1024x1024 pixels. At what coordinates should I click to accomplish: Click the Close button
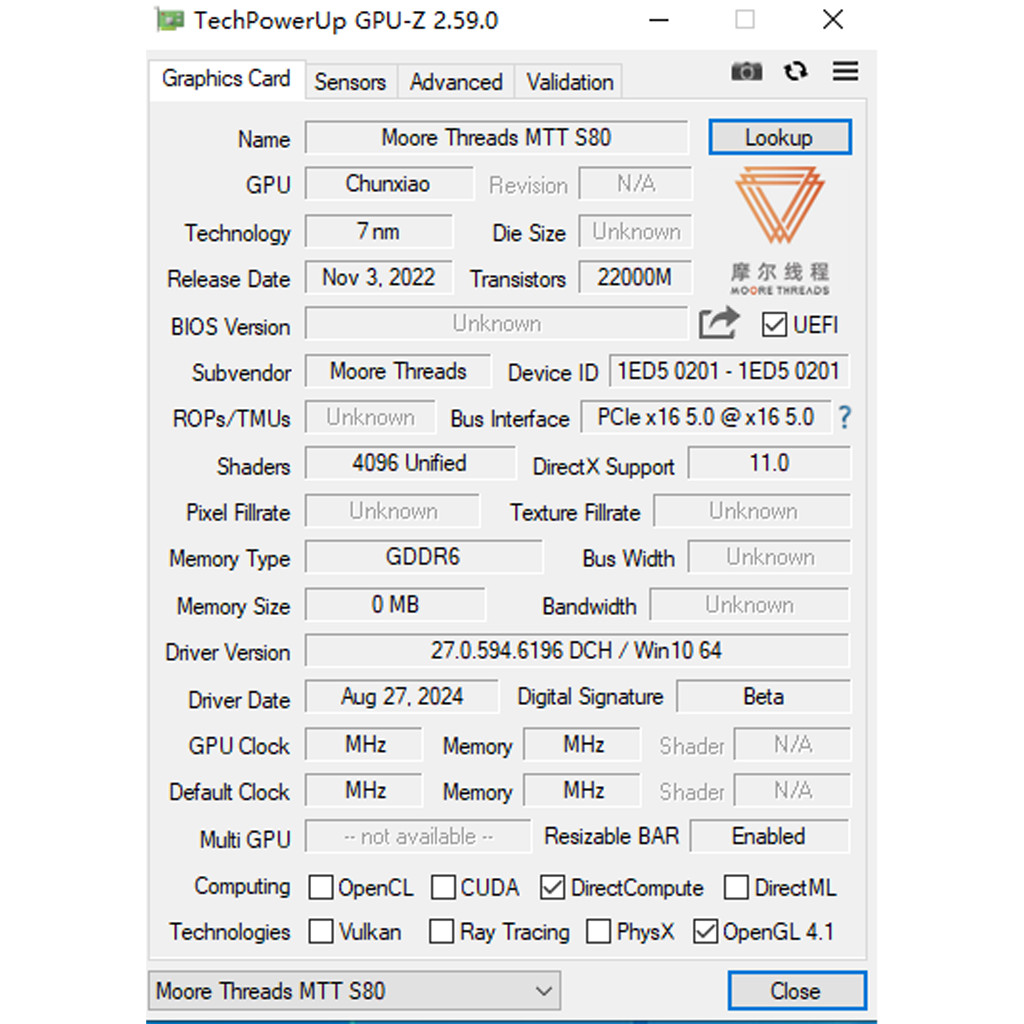point(797,990)
